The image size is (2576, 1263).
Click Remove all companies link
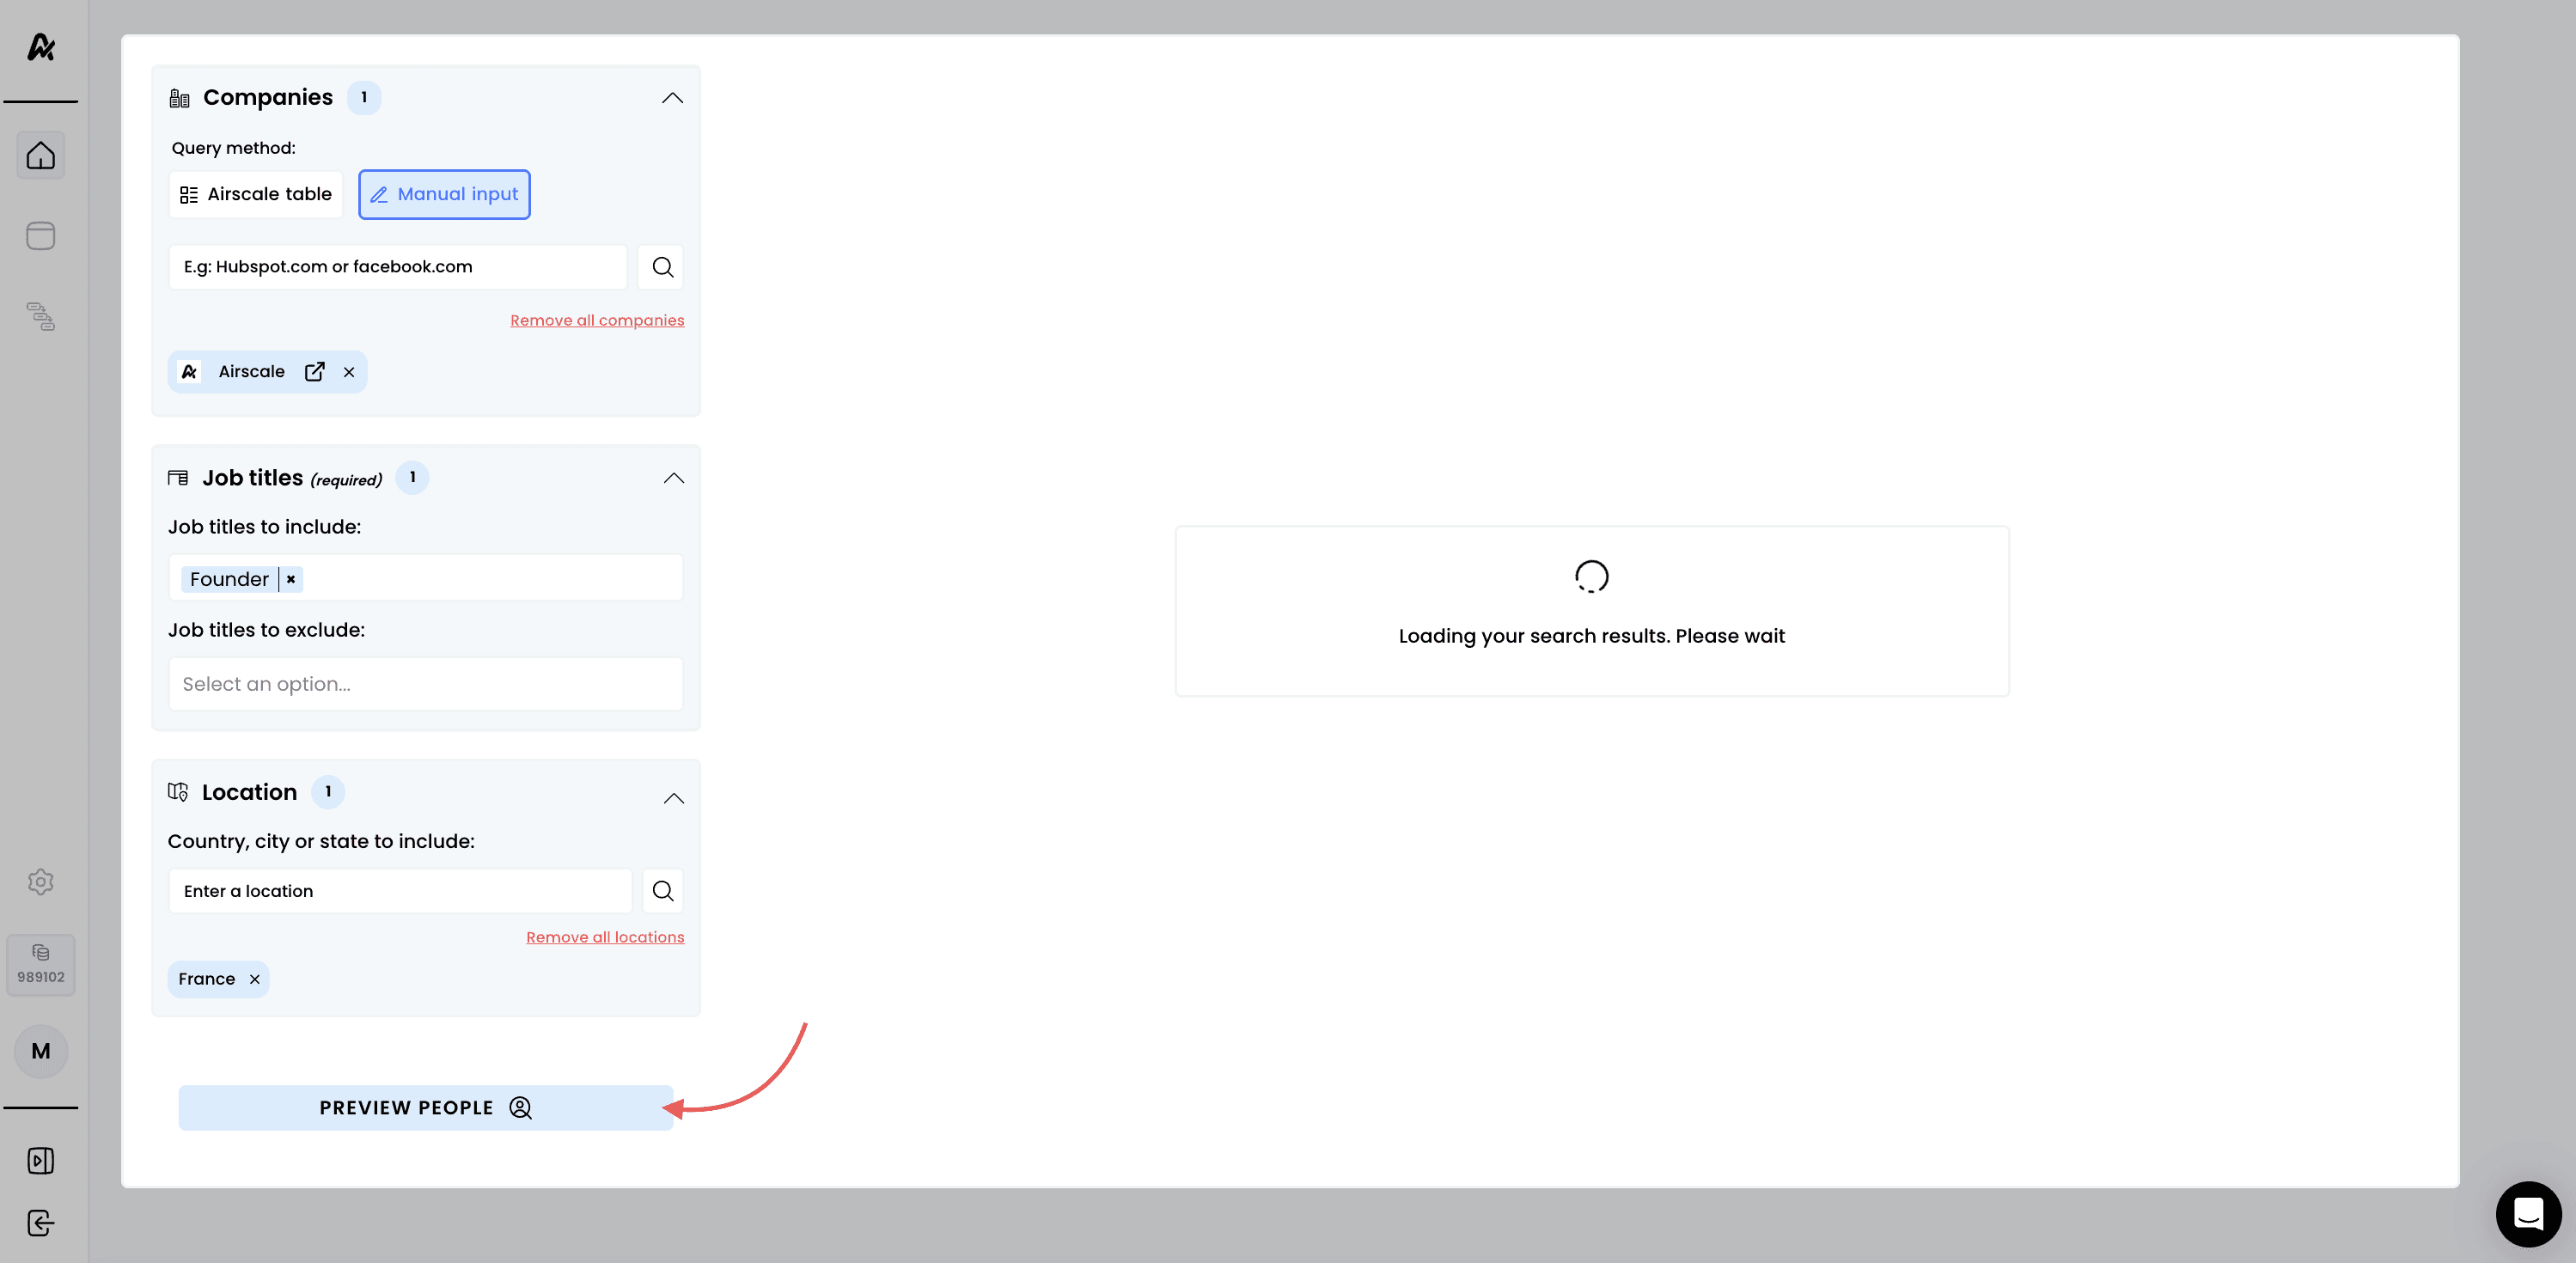(597, 320)
